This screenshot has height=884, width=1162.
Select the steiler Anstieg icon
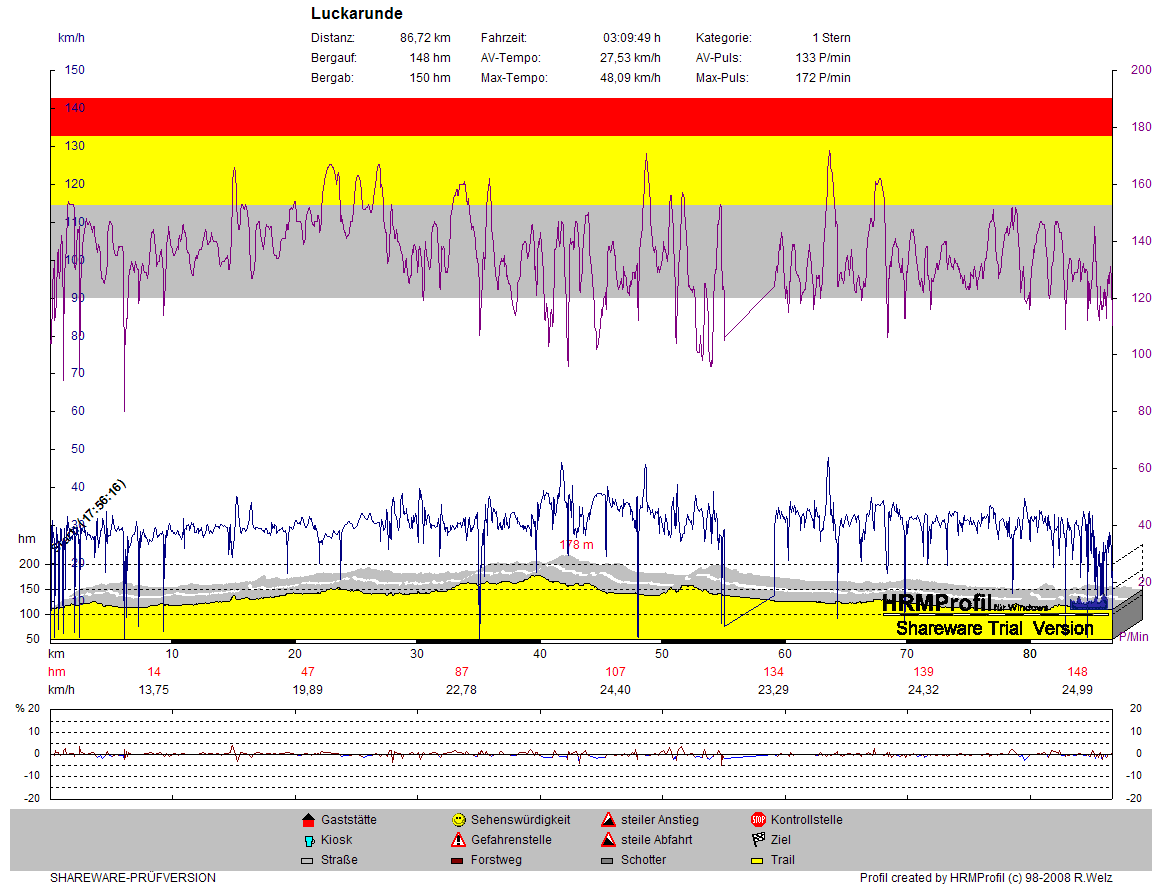pos(608,820)
